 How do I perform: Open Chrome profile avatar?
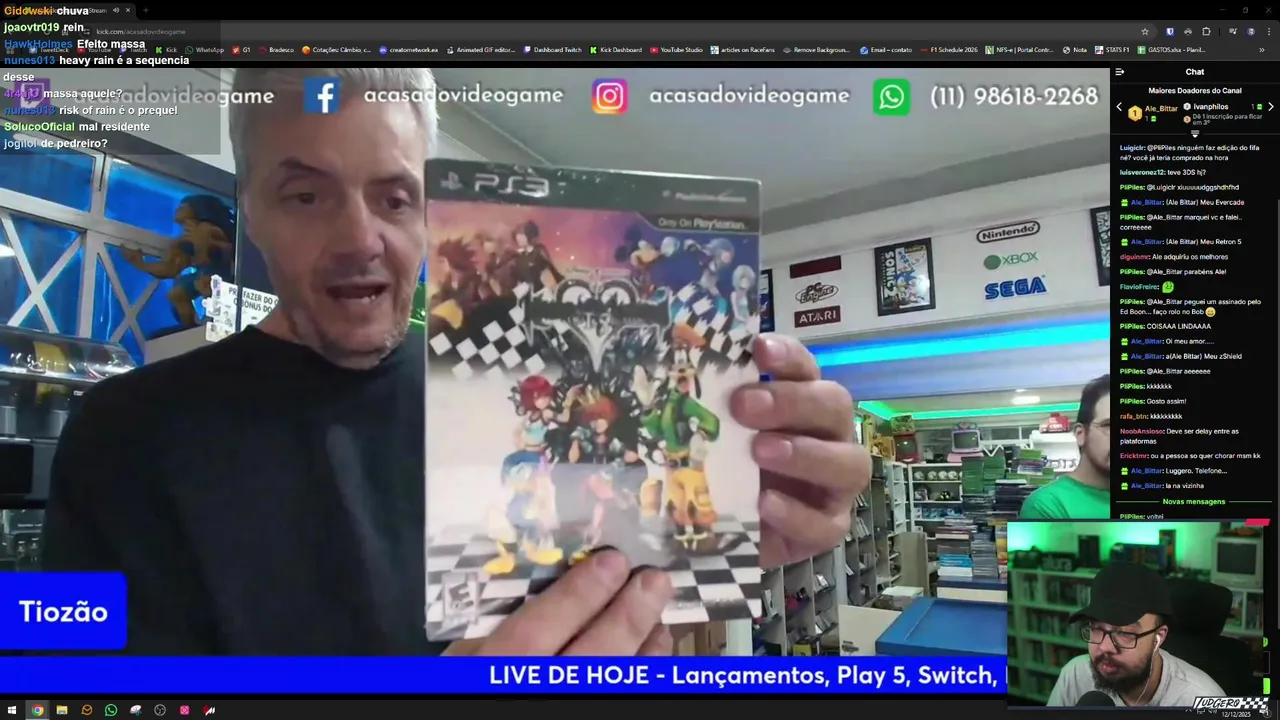(x=1250, y=31)
